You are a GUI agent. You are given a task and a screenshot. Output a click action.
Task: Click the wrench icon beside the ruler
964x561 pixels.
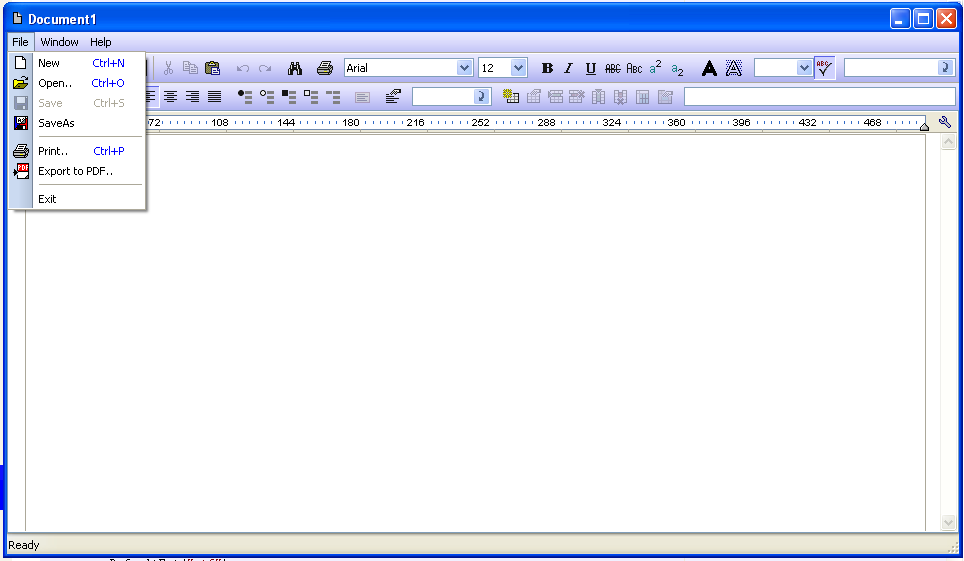[945, 122]
